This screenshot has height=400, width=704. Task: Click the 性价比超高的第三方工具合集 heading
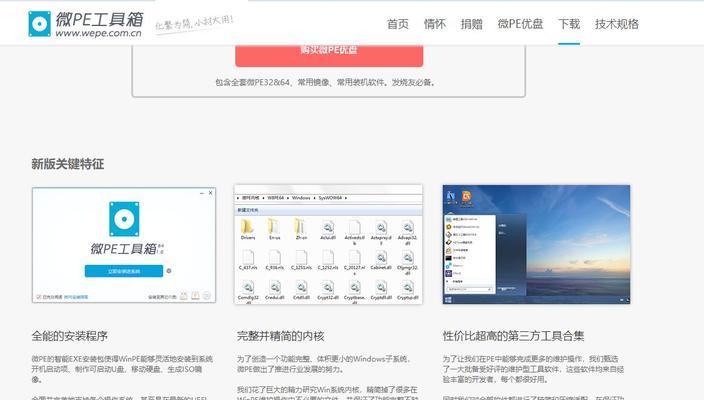click(513, 336)
